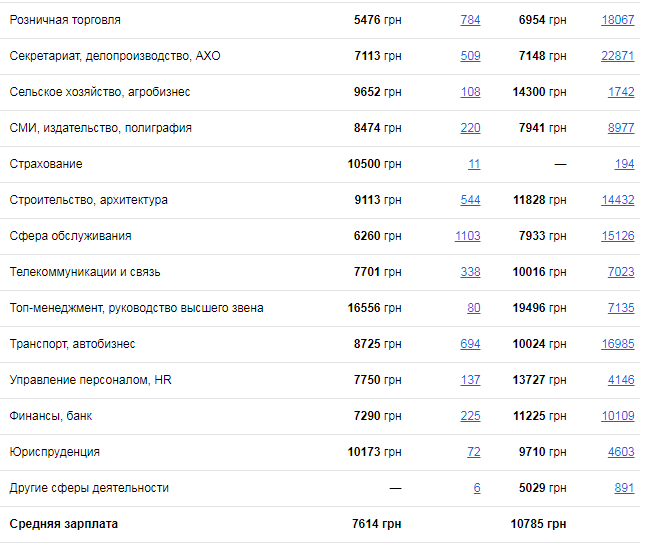Click the 108 link for Сельское хозяйство

[x=470, y=92]
